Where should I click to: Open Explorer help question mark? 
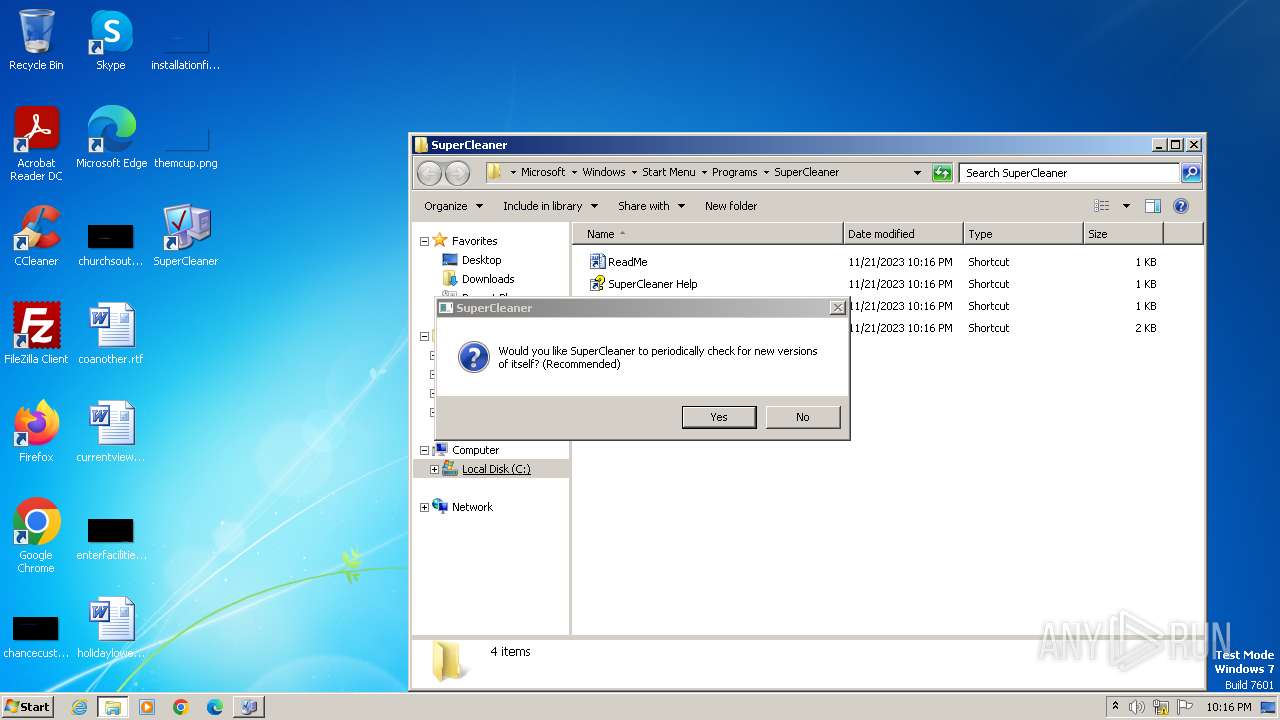[1180, 206]
